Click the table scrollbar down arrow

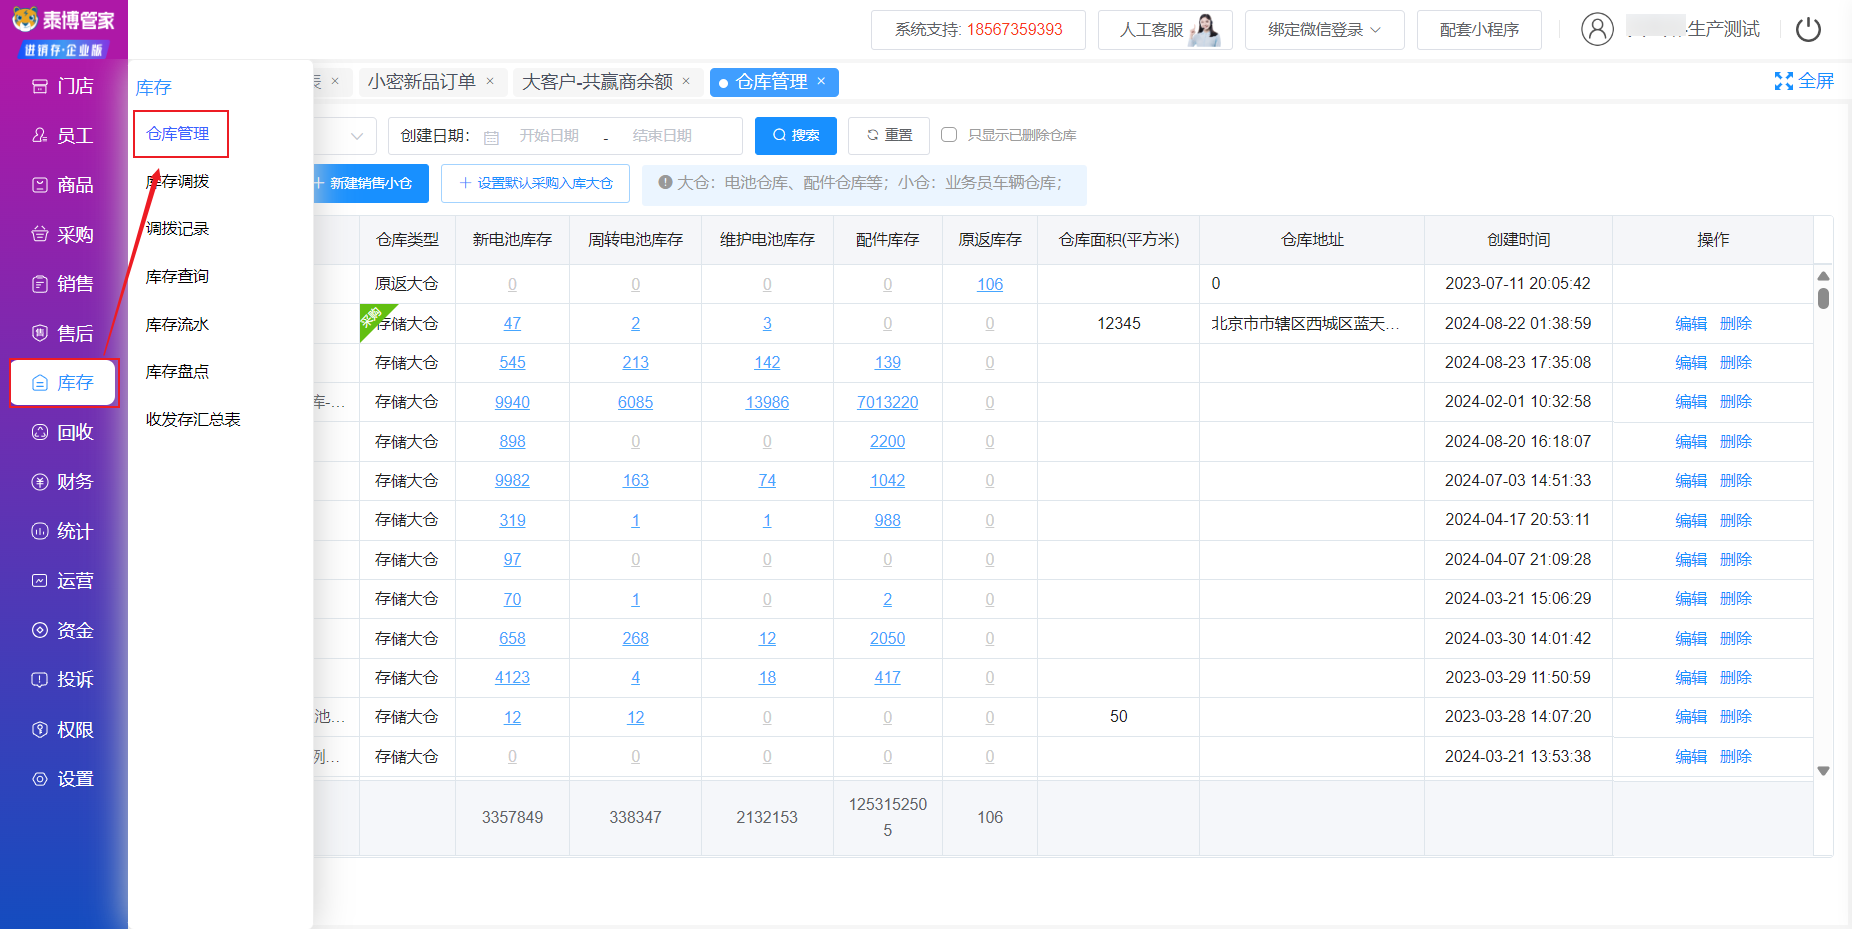(1823, 770)
